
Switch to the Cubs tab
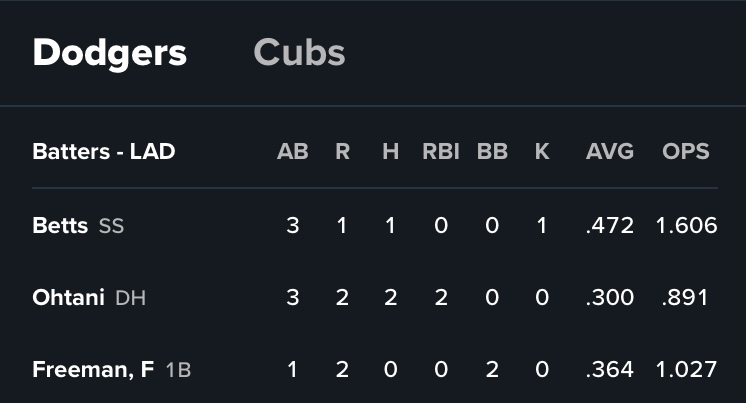(299, 53)
